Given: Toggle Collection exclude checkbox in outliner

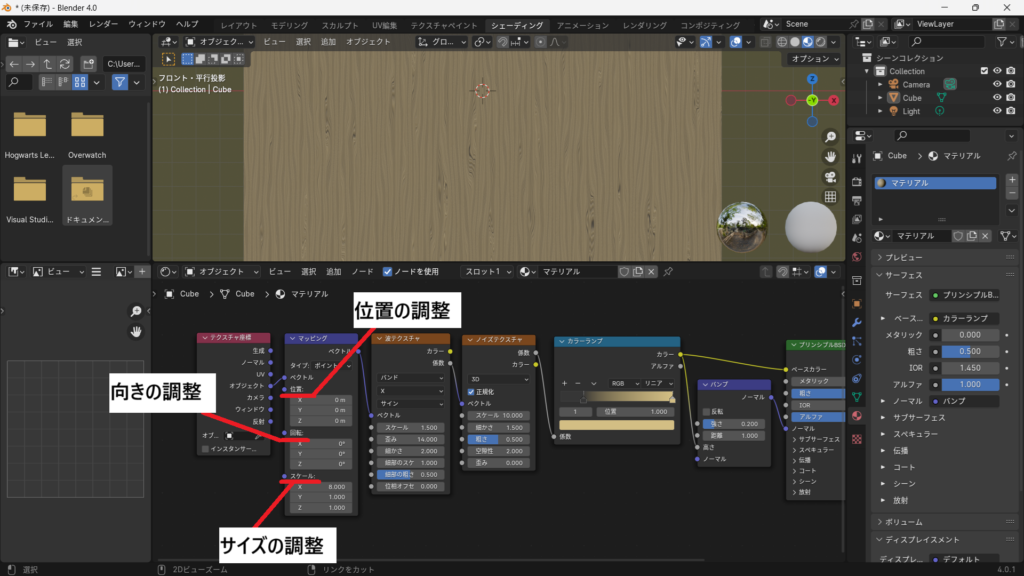Looking at the screenshot, I should click(984, 71).
